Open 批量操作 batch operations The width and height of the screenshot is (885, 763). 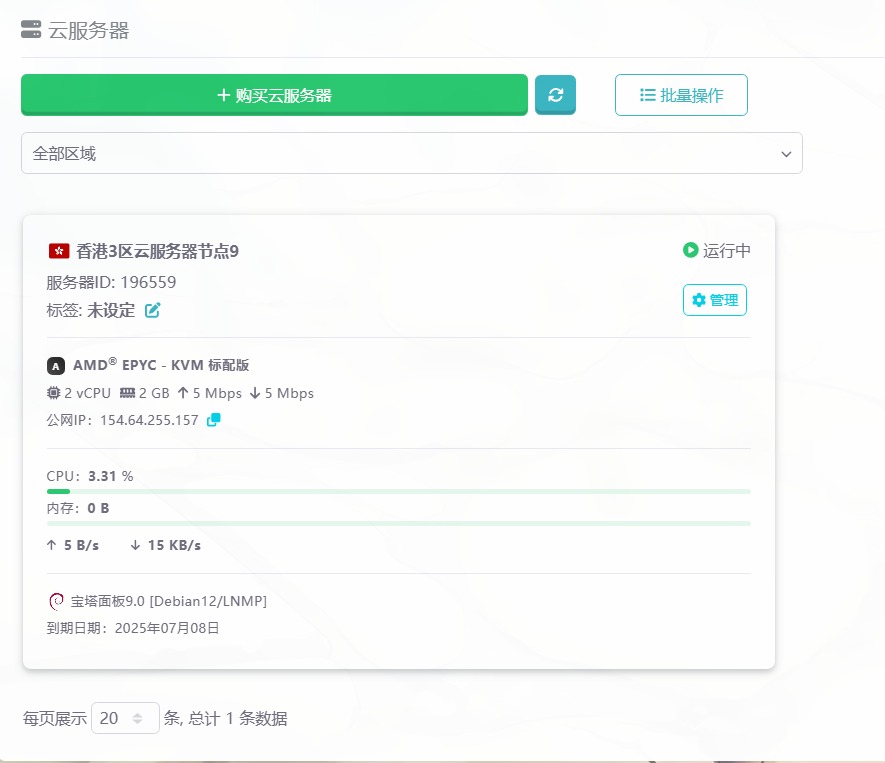681,95
